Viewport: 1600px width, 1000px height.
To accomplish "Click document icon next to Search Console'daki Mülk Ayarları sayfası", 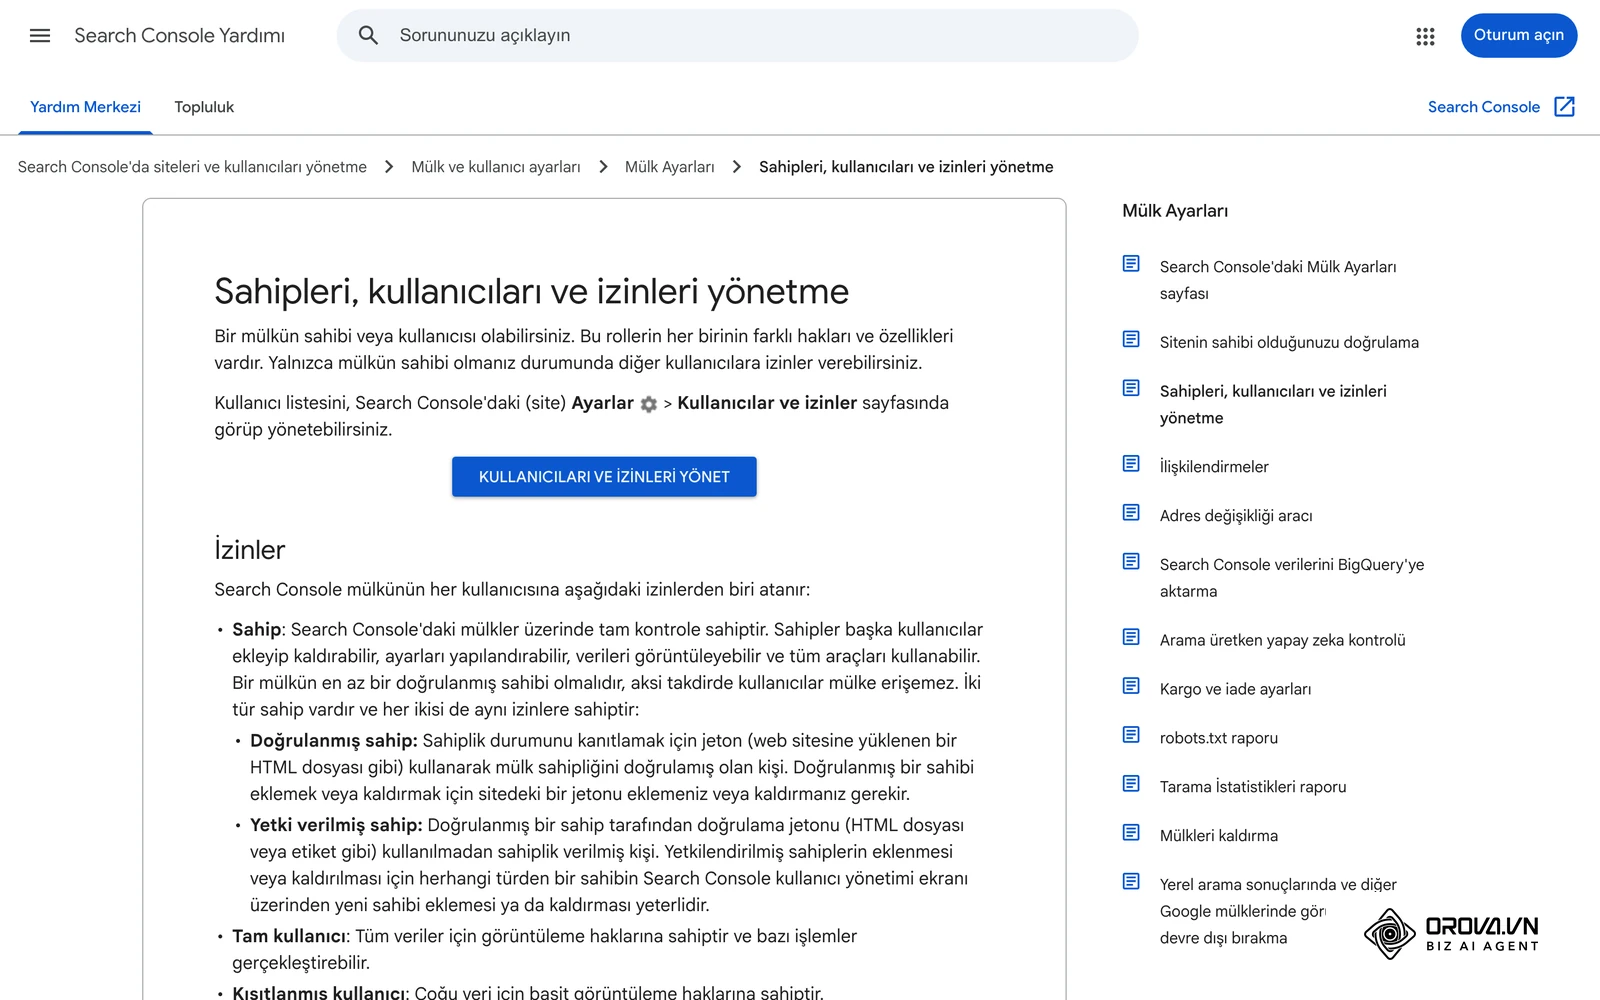I will (1131, 264).
